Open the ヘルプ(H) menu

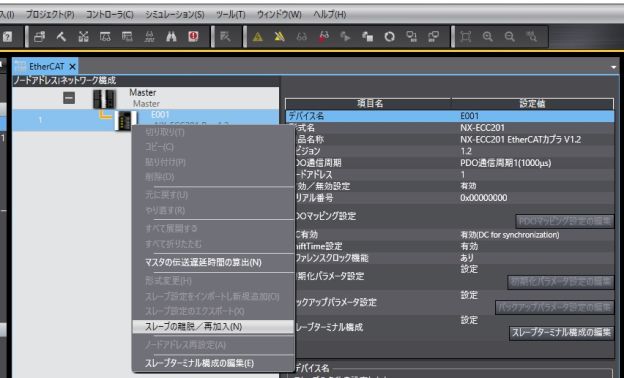point(330,15)
